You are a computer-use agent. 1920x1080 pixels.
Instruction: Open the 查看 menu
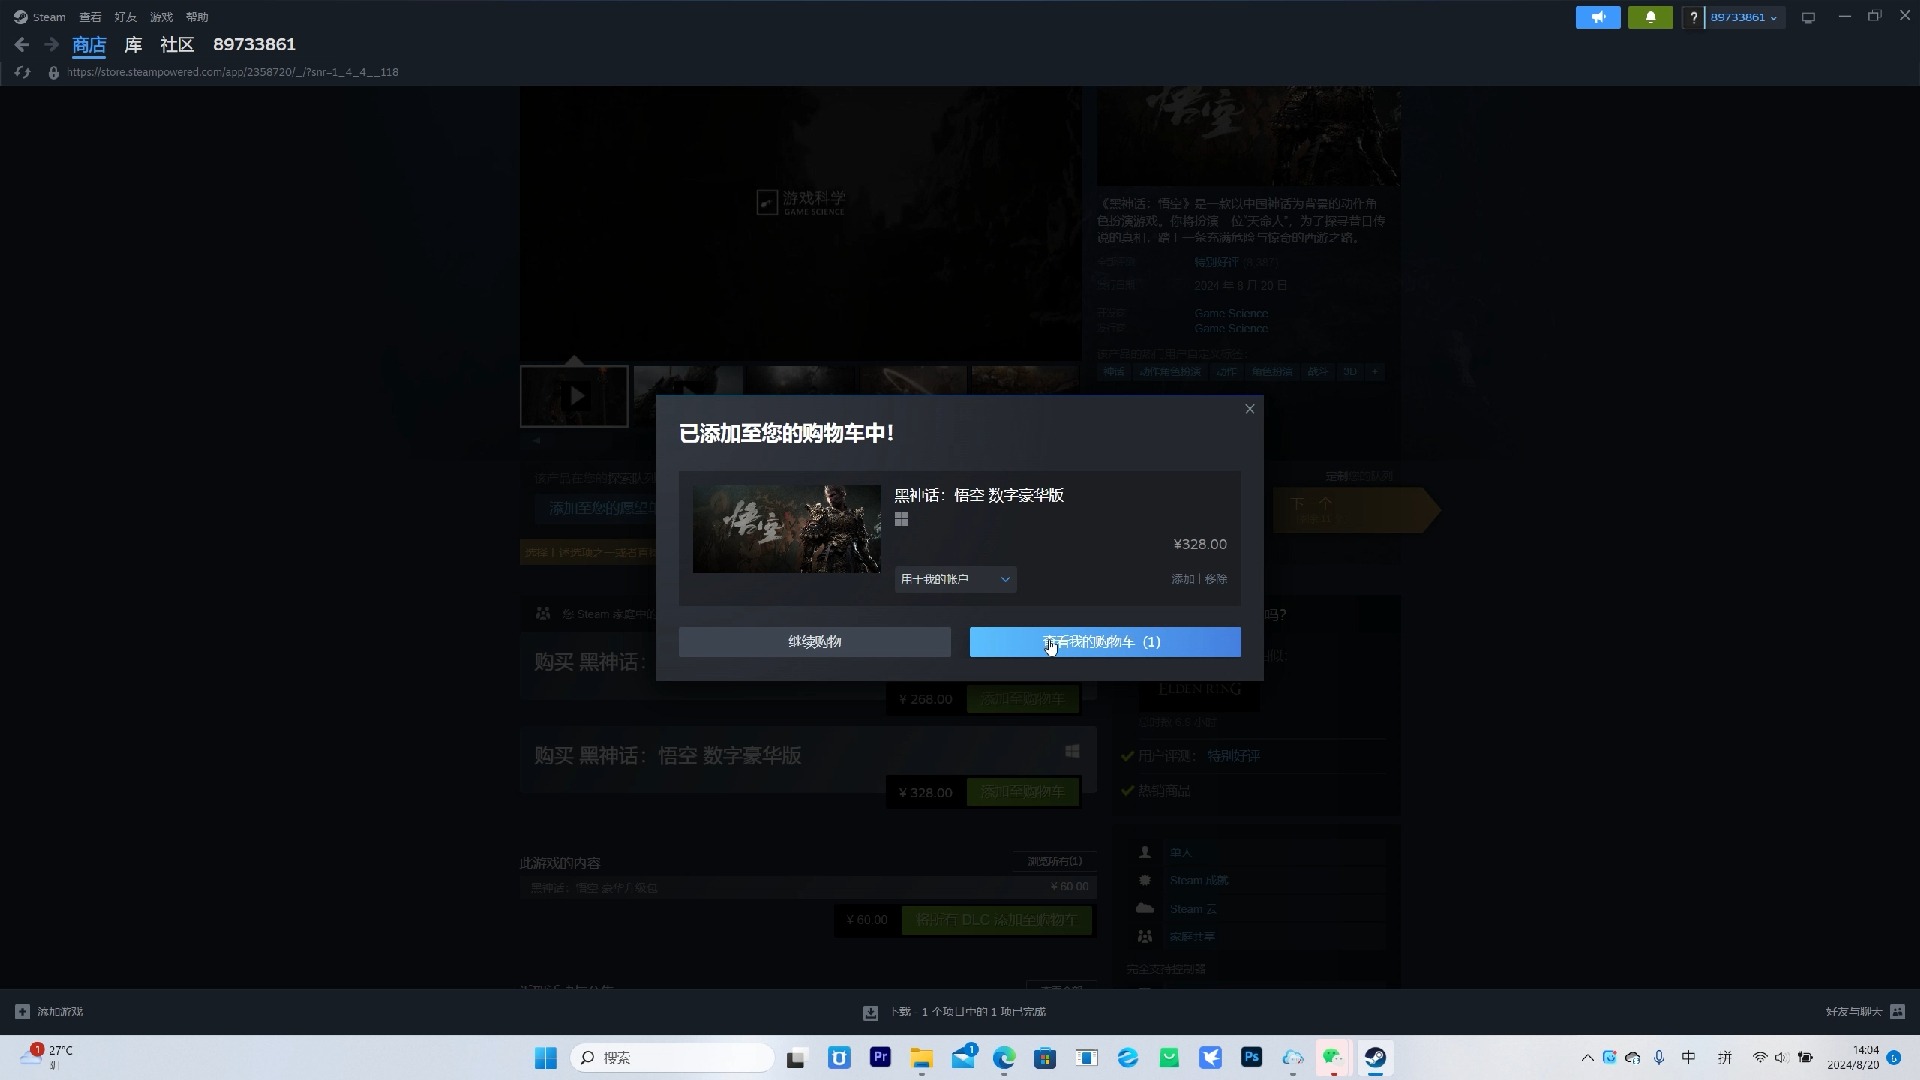[90, 17]
